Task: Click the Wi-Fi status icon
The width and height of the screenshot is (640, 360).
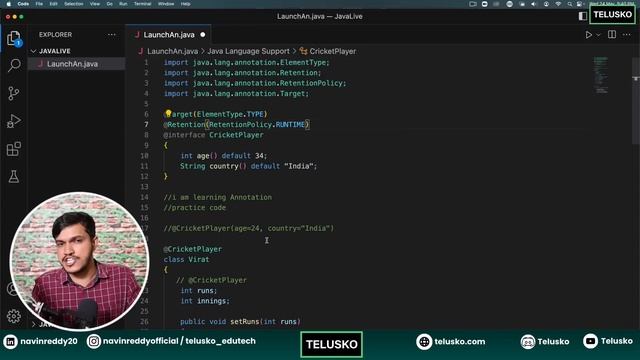Action: [x=558, y=4]
